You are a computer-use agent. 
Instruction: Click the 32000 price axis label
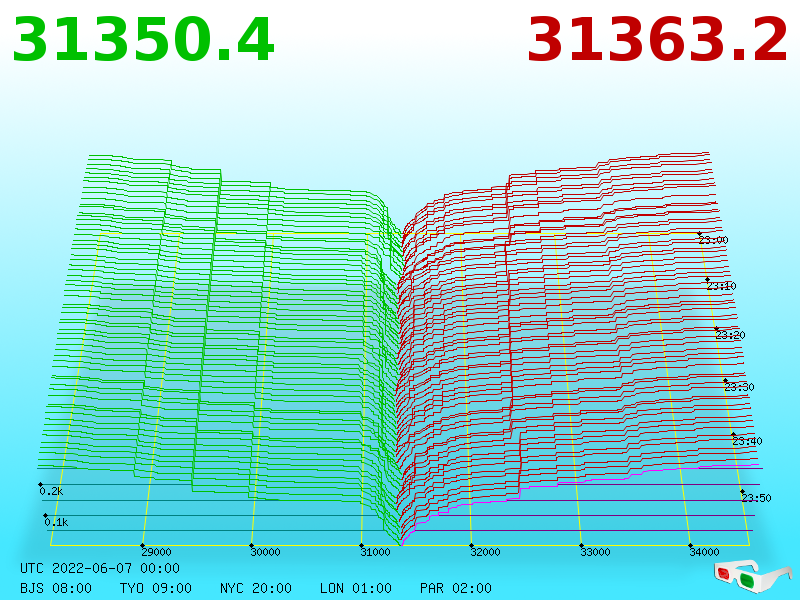click(x=485, y=552)
